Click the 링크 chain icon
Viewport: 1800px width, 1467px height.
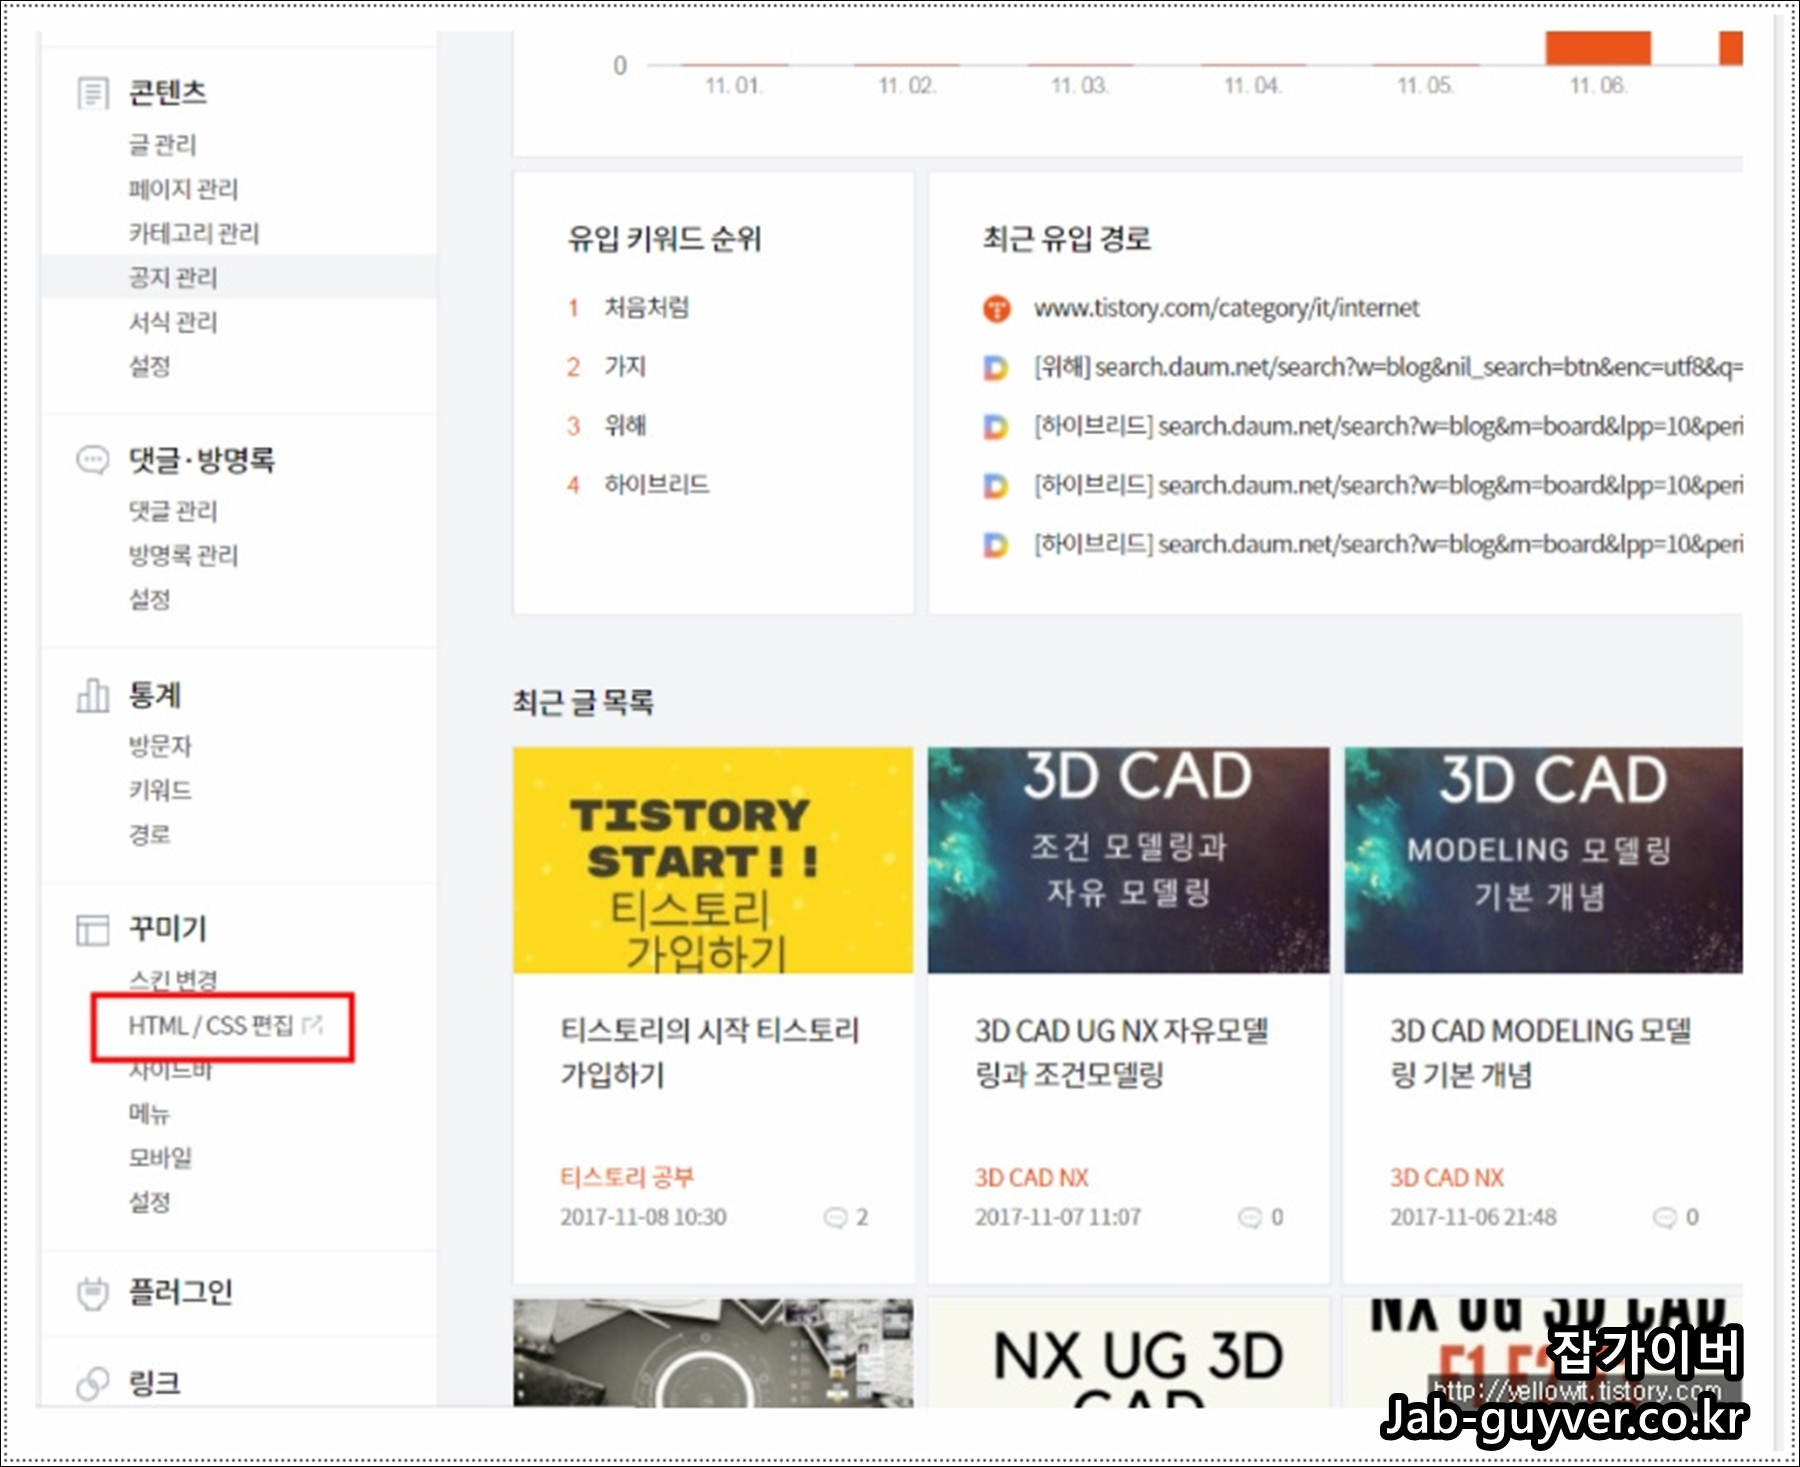pos(93,1383)
